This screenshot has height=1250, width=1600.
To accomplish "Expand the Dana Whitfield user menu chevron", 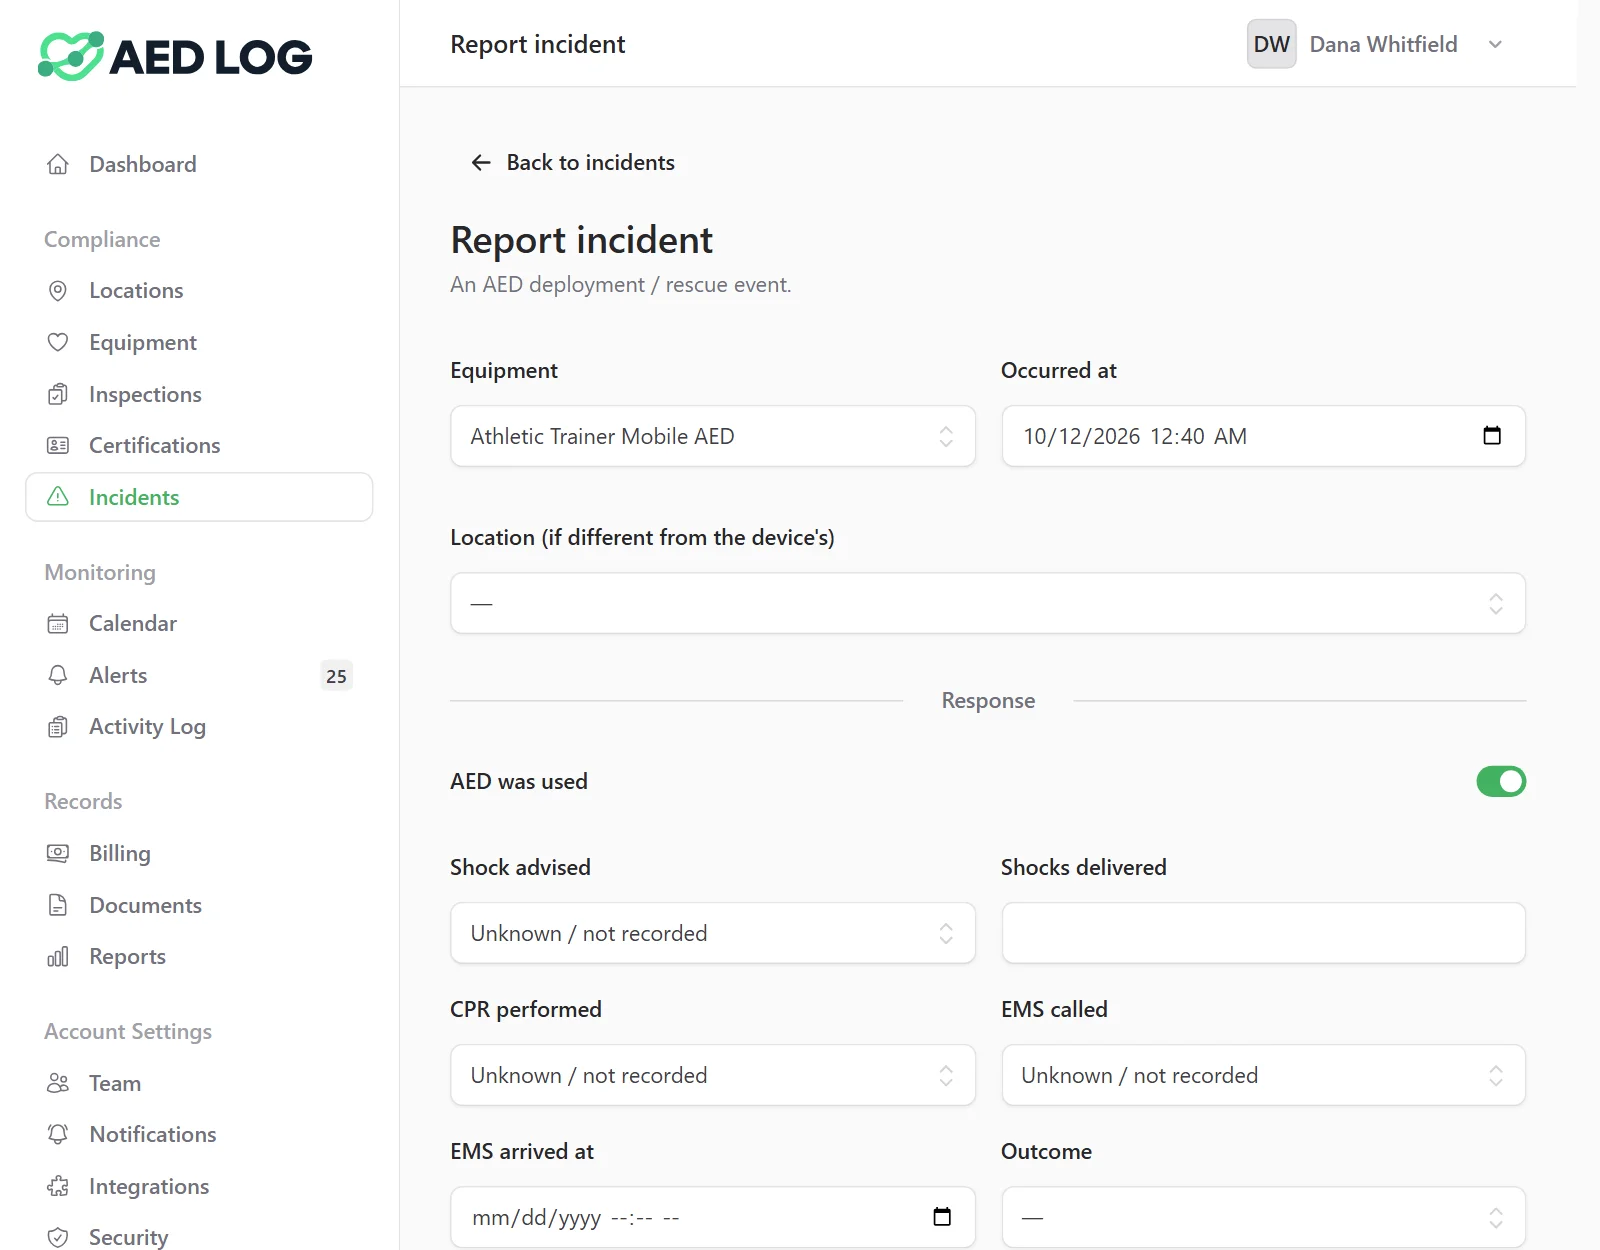I will tap(1495, 44).
